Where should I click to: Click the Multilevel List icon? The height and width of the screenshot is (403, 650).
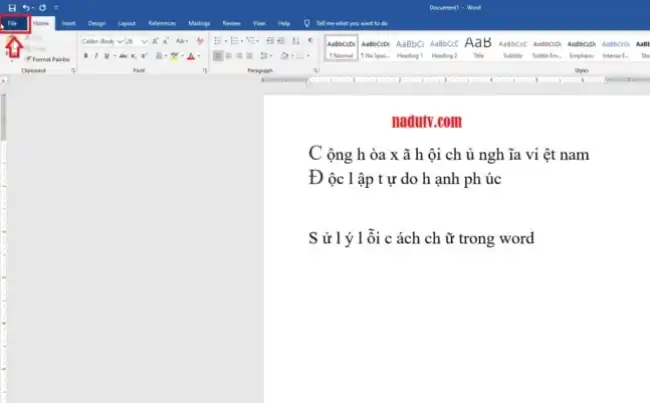tap(250, 41)
